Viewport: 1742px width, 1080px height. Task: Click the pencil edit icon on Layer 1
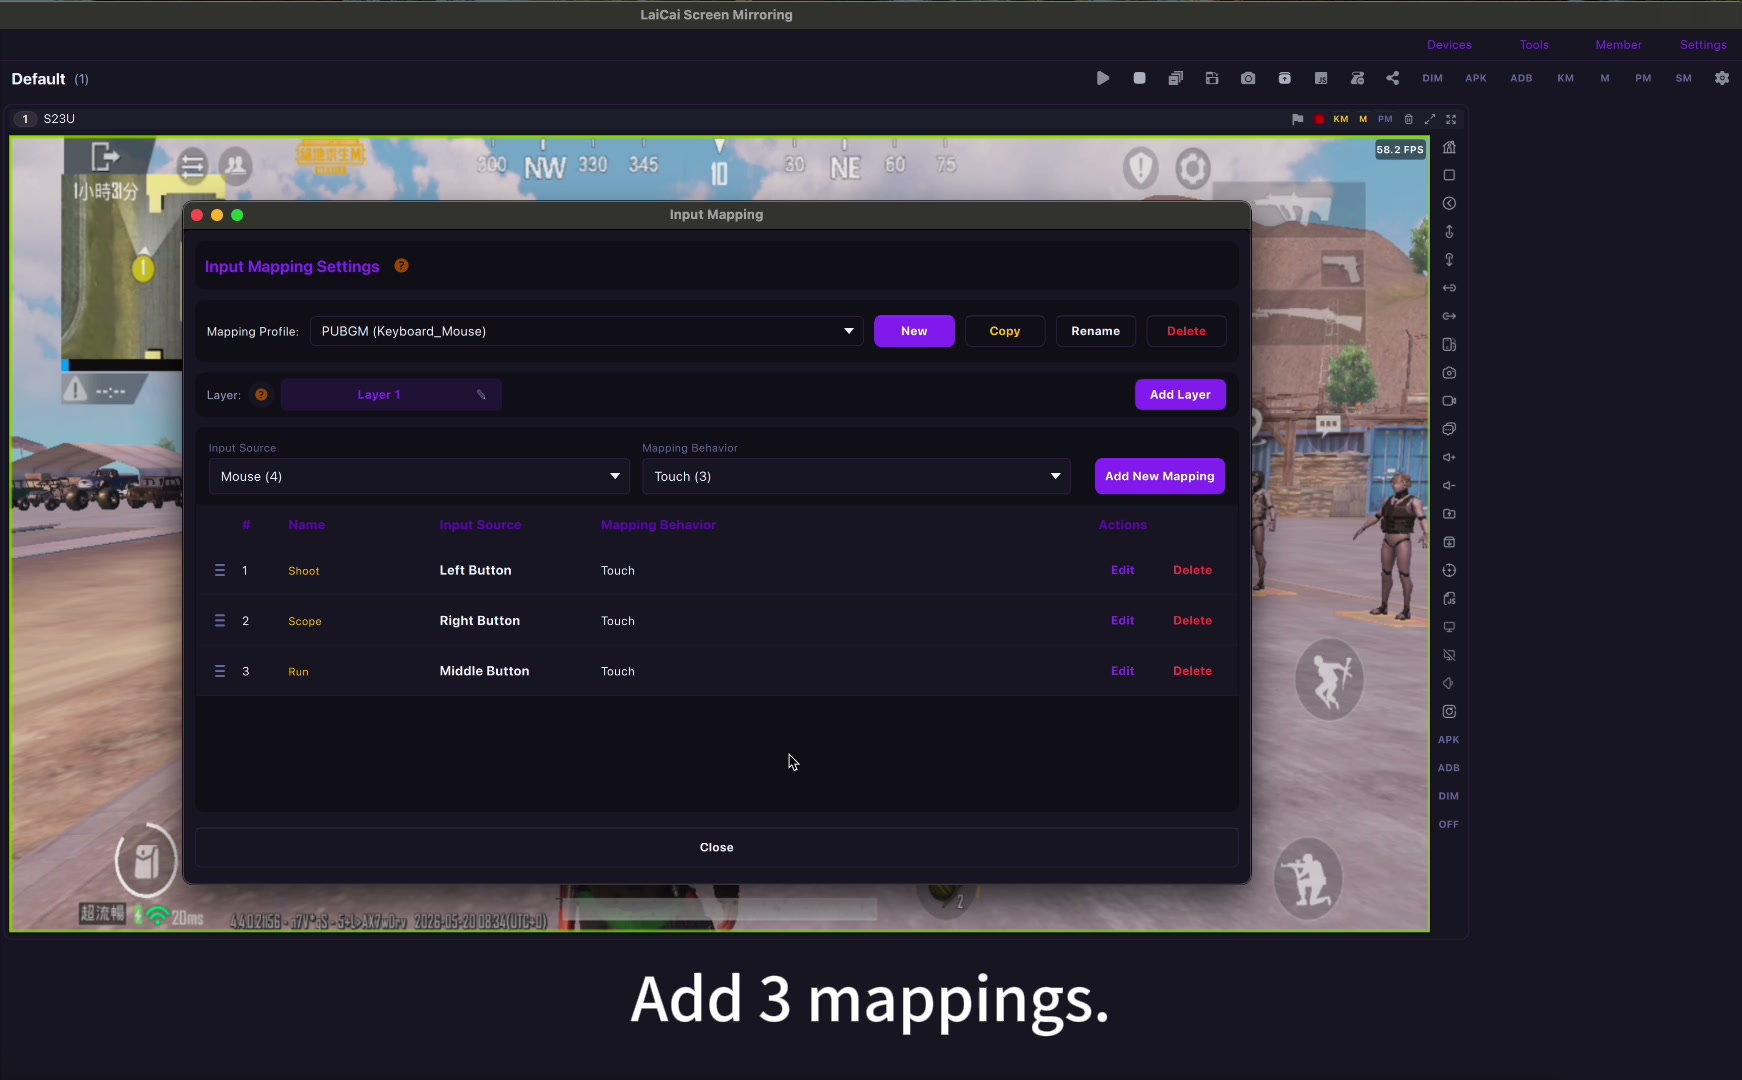coord(481,395)
